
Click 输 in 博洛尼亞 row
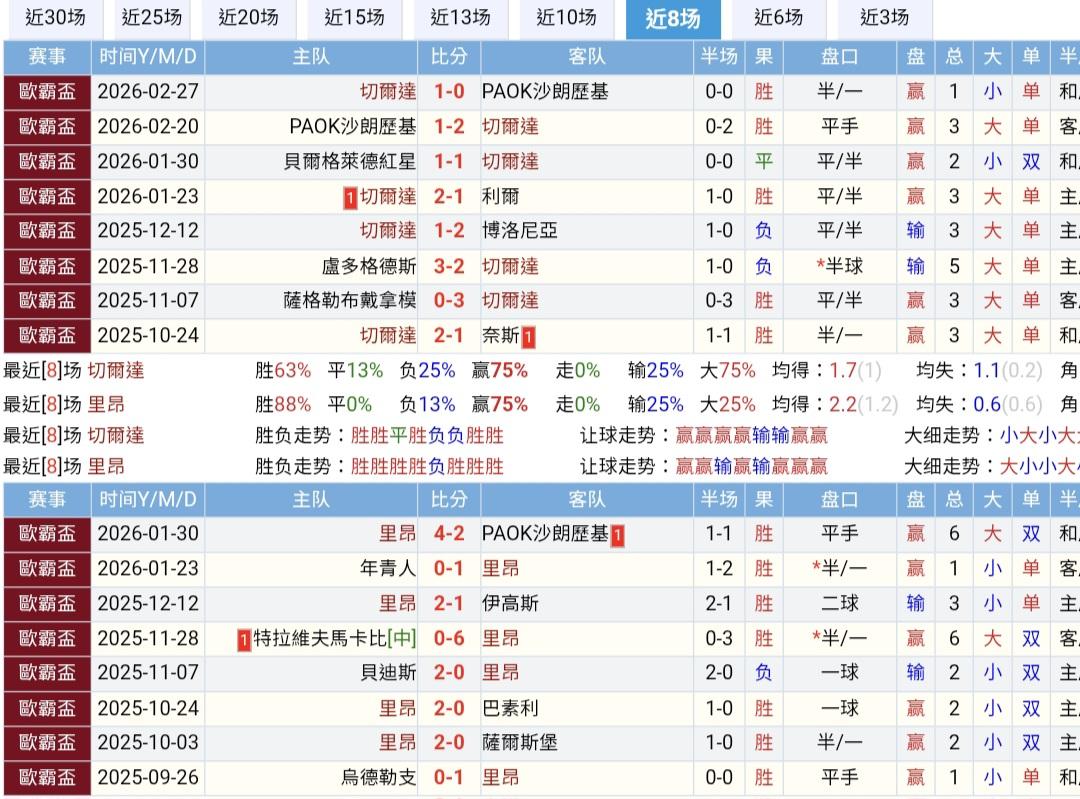pos(915,231)
